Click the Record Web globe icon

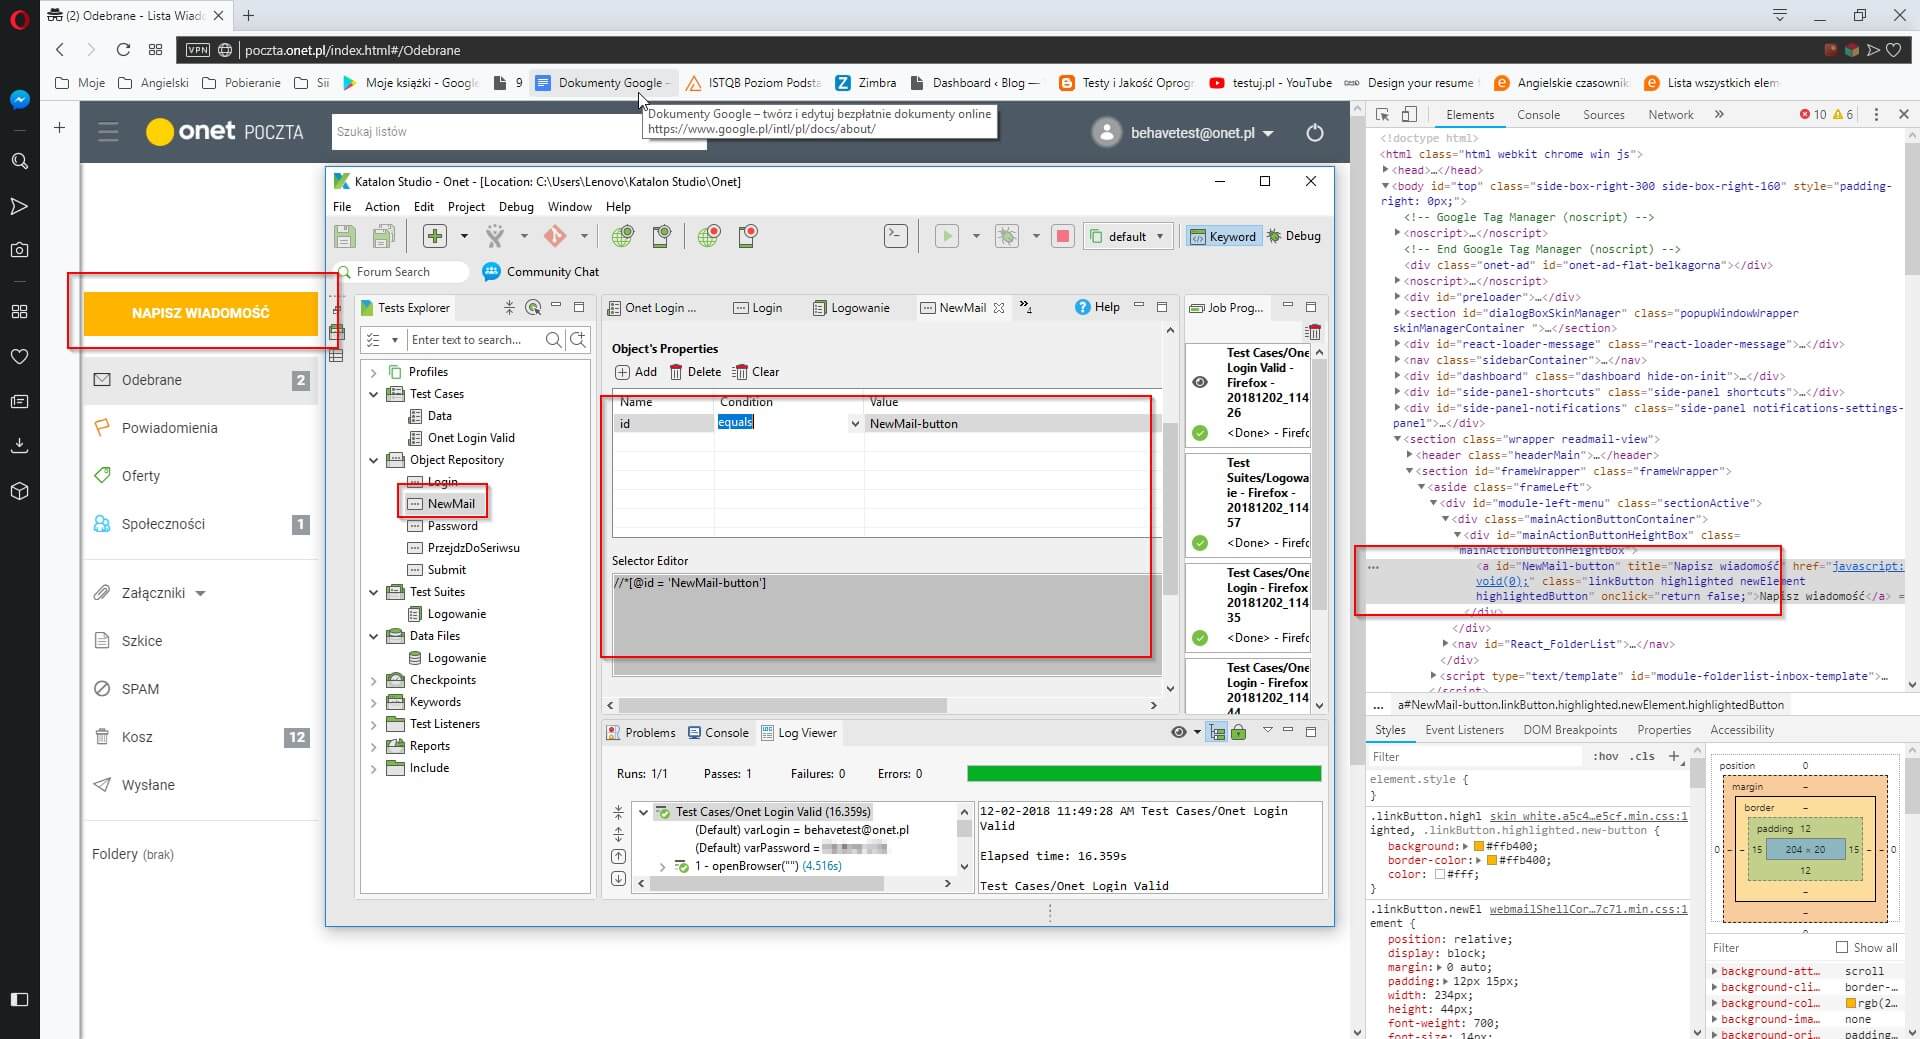pos(709,236)
